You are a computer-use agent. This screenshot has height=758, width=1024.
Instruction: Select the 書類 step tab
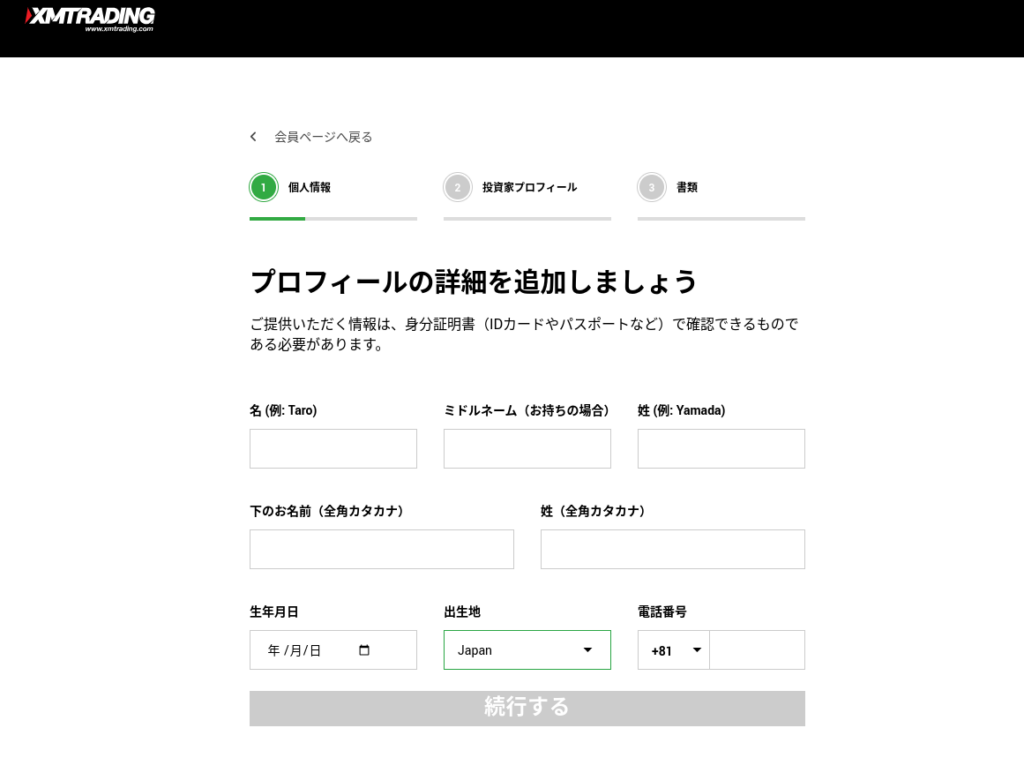(x=687, y=187)
